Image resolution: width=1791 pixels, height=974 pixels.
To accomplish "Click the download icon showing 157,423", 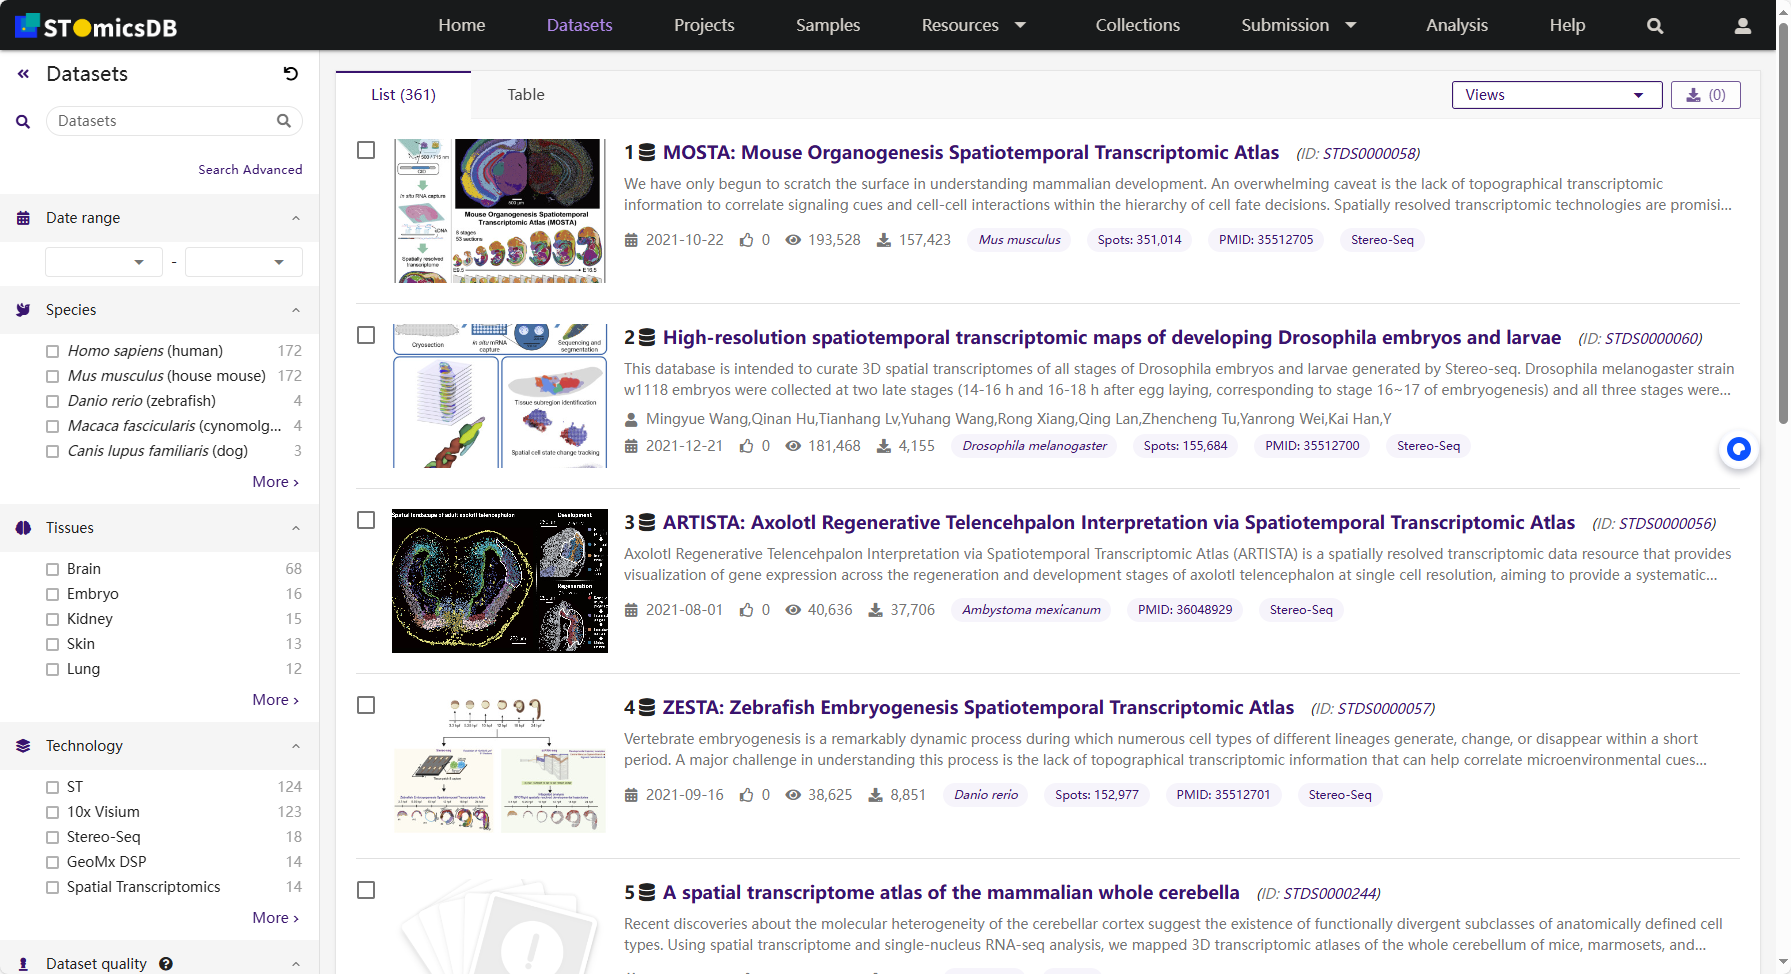I will pyautogui.click(x=884, y=240).
